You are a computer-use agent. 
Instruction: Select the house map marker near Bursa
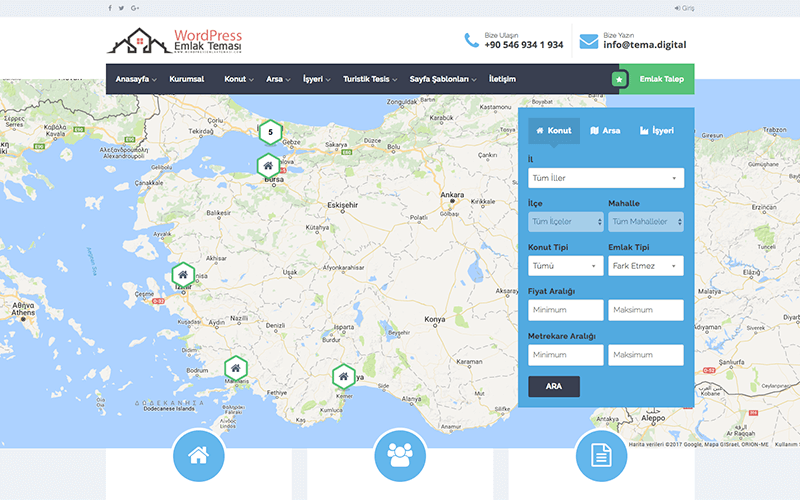[268, 166]
